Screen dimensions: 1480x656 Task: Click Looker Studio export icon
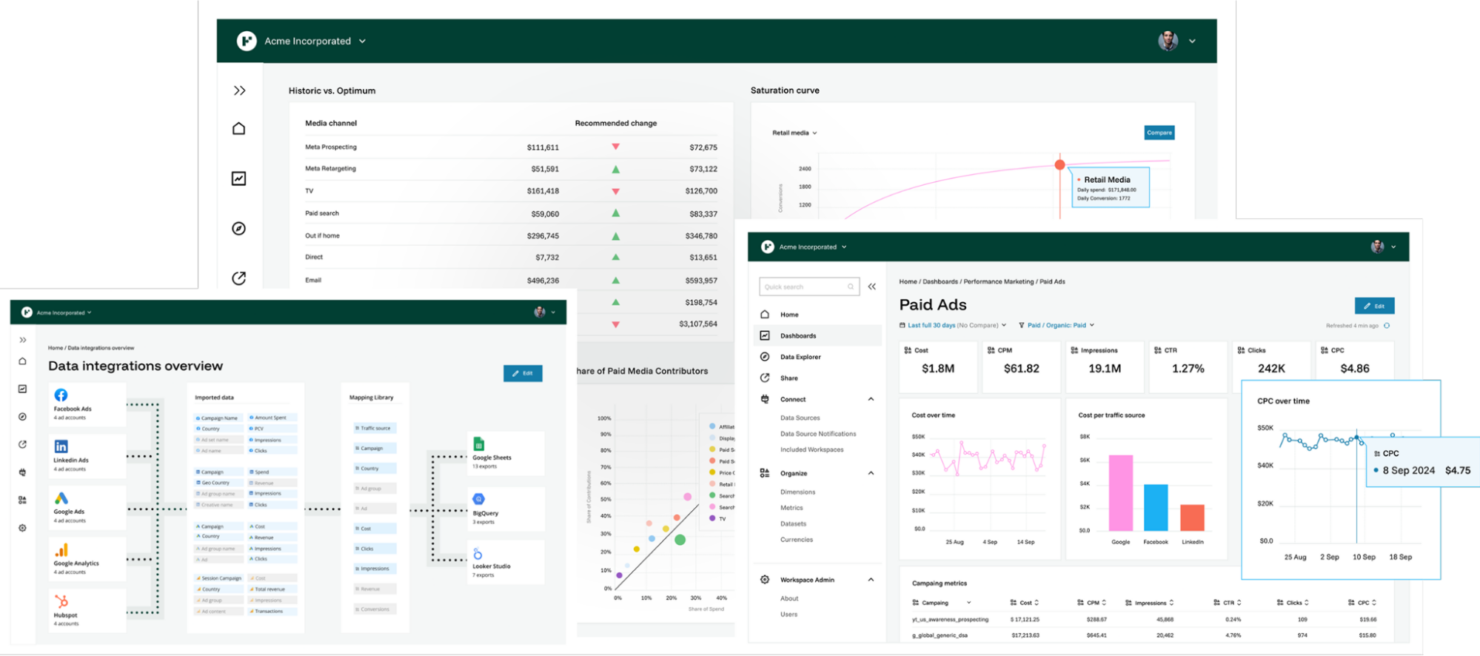coord(479,553)
